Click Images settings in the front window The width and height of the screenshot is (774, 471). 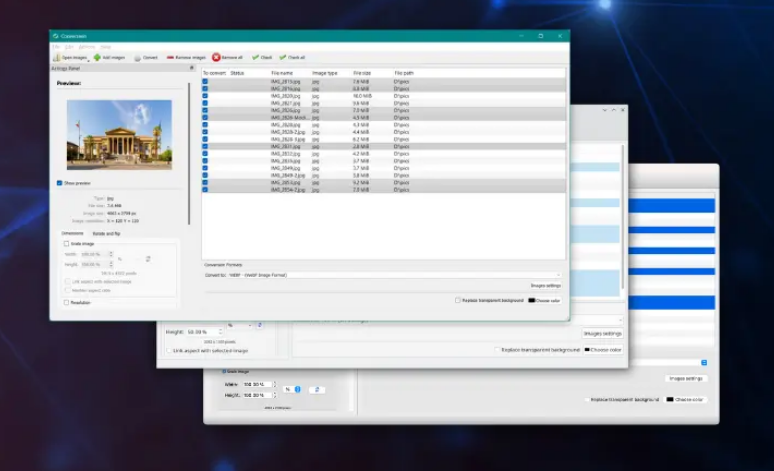tap(545, 286)
